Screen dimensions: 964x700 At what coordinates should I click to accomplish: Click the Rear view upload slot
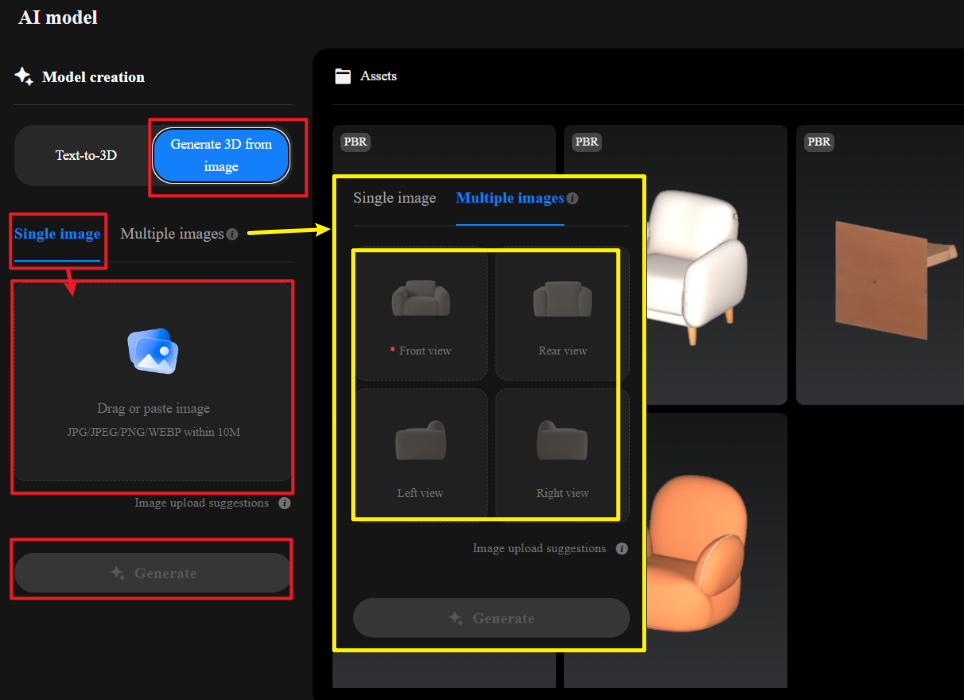click(x=562, y=315)
